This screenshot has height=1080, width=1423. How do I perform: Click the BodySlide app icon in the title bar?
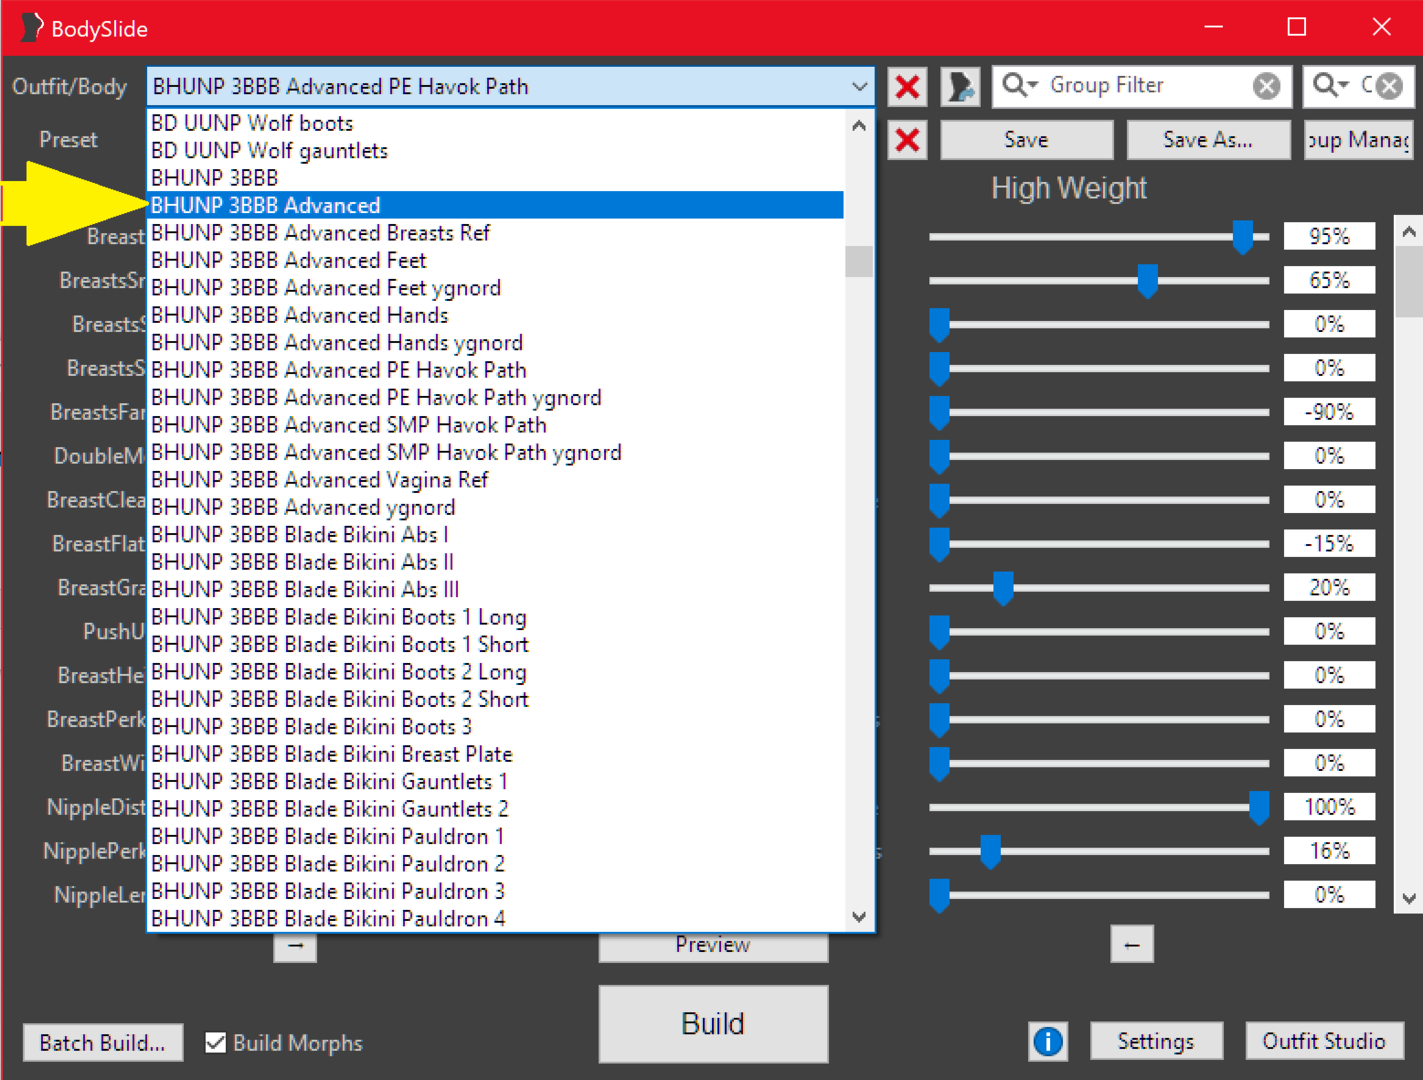click(32, 28)
